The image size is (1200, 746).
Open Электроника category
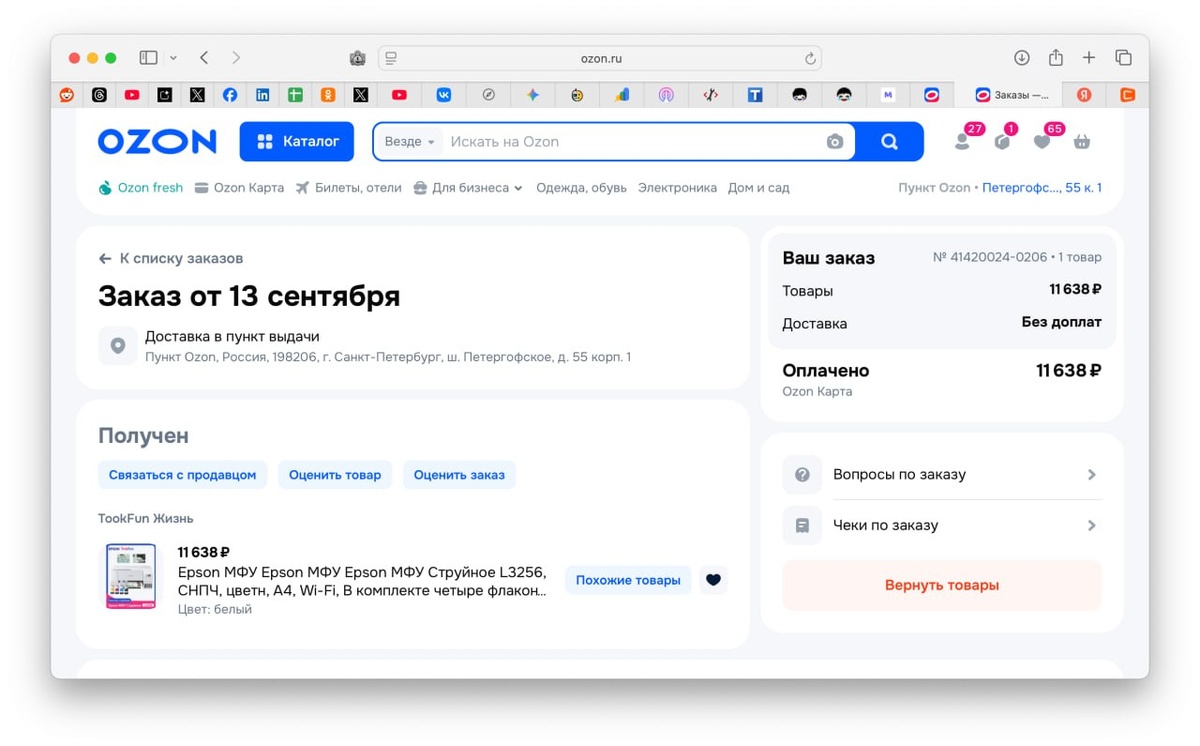pos(677,188)
